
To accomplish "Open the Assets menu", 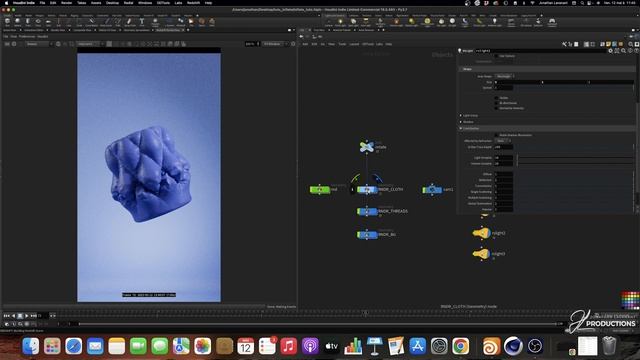I will [x=96, y=2].
